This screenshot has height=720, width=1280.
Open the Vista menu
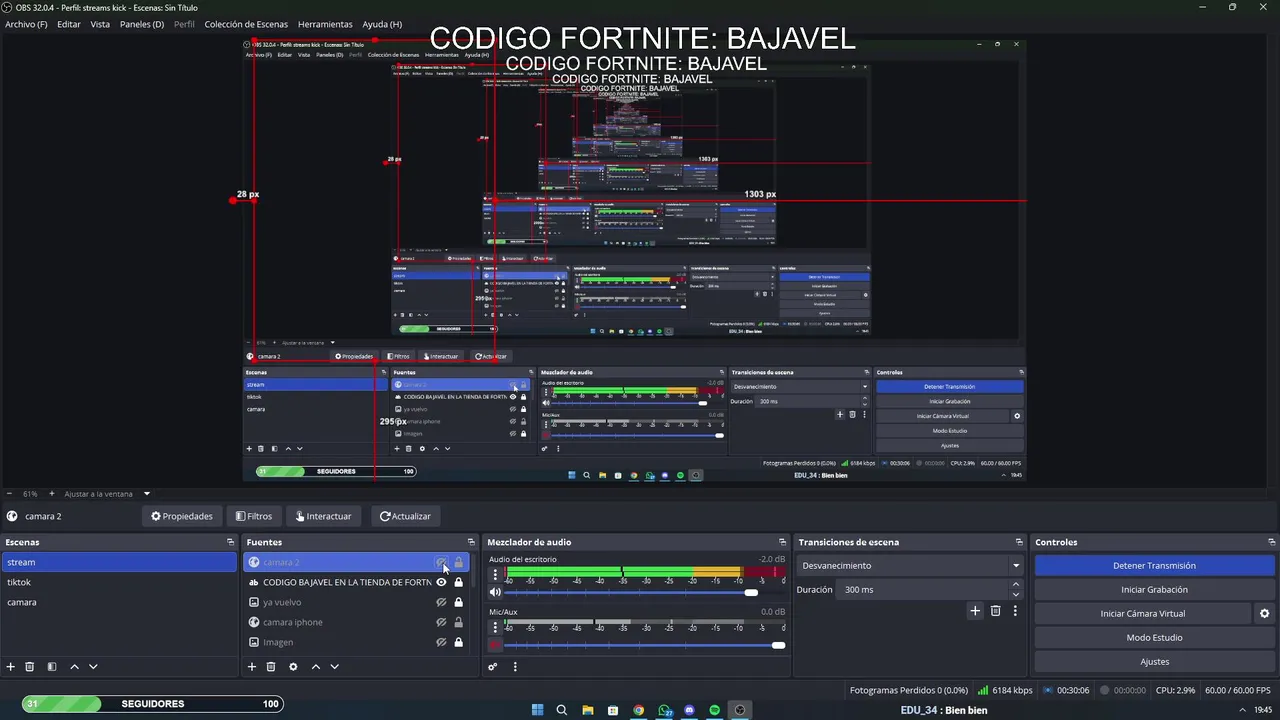(x=100, y=24)
